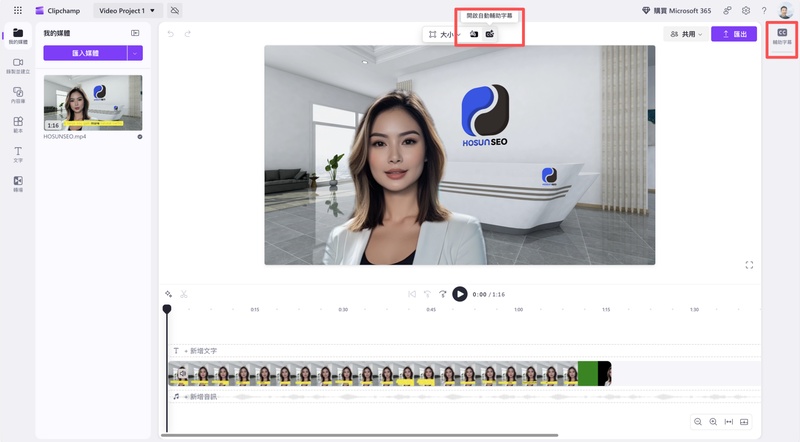Expand the arrow beside 匯入媒體
The width and height of the screenshot is (800, 442).
(x=136, y=53)
